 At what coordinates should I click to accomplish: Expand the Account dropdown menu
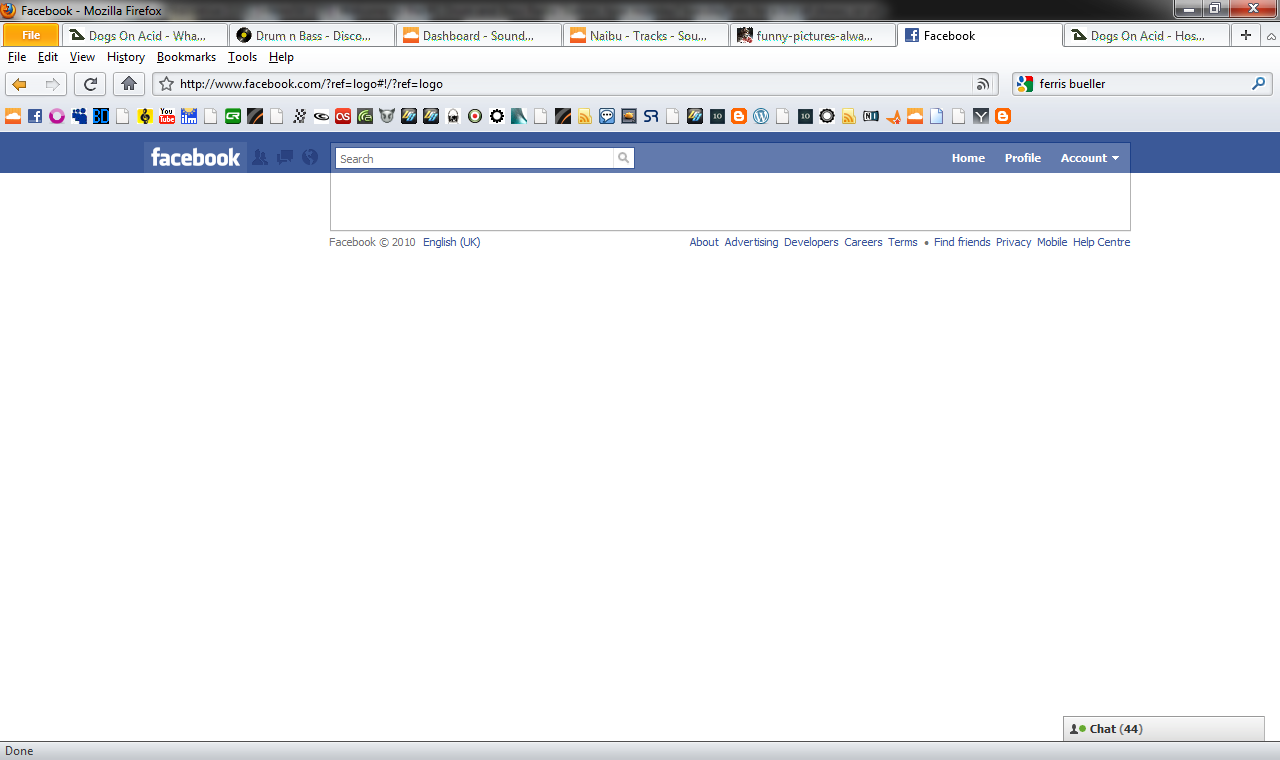1090,158
